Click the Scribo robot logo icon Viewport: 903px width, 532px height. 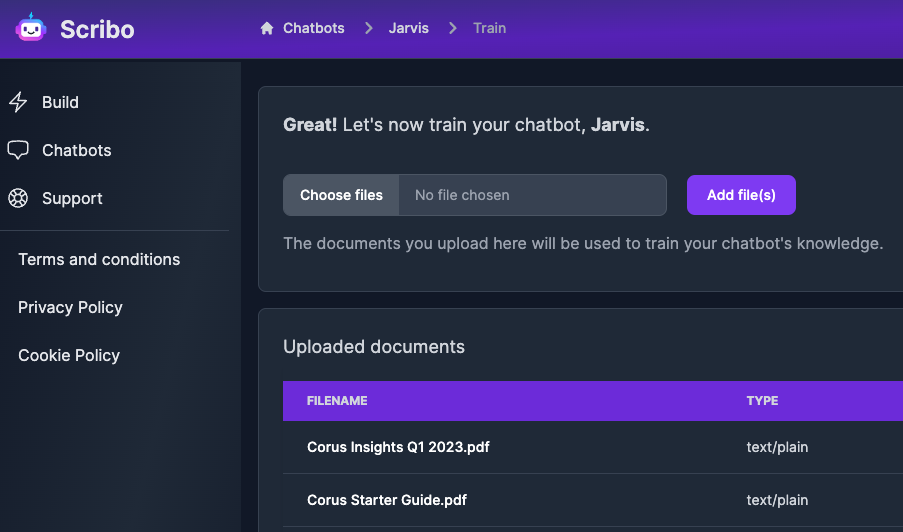click(x=31, y=28)
